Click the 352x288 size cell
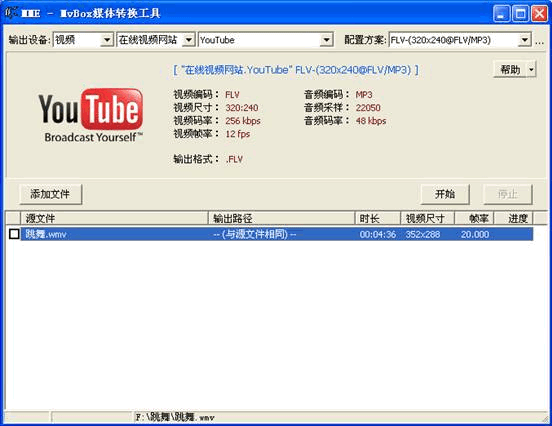 [422, 234]
